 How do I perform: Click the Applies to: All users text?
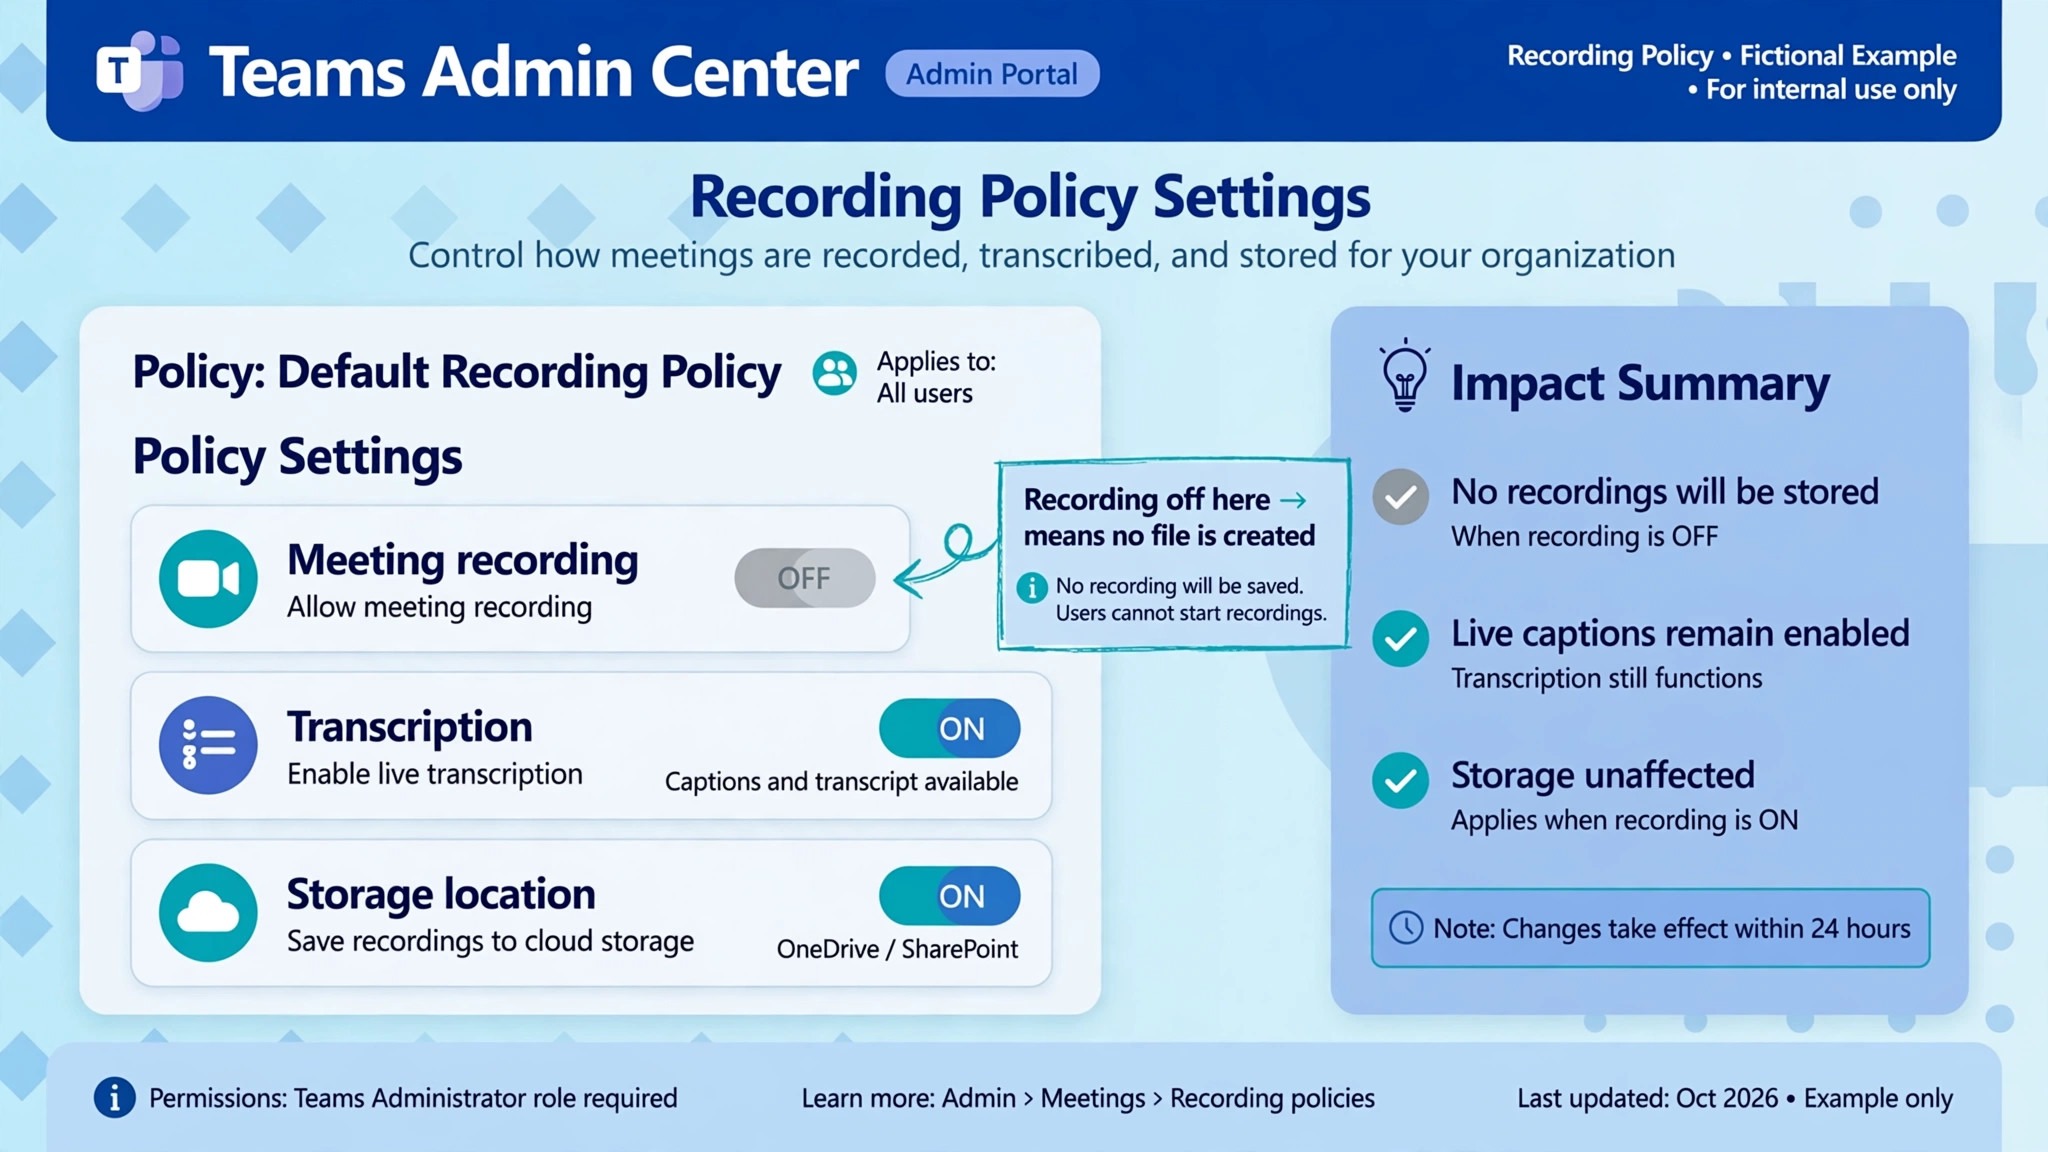pos(936,377)
